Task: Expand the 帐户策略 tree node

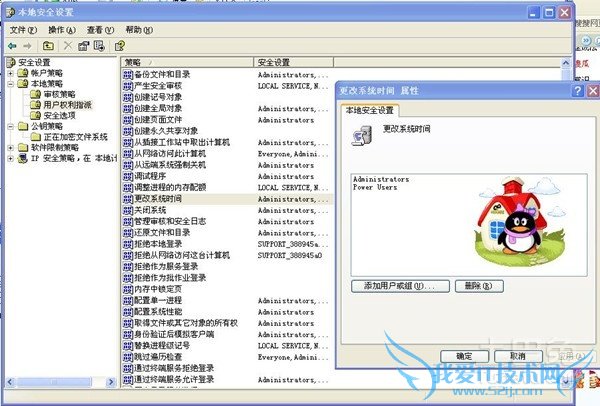Action: tap(11, 73)
